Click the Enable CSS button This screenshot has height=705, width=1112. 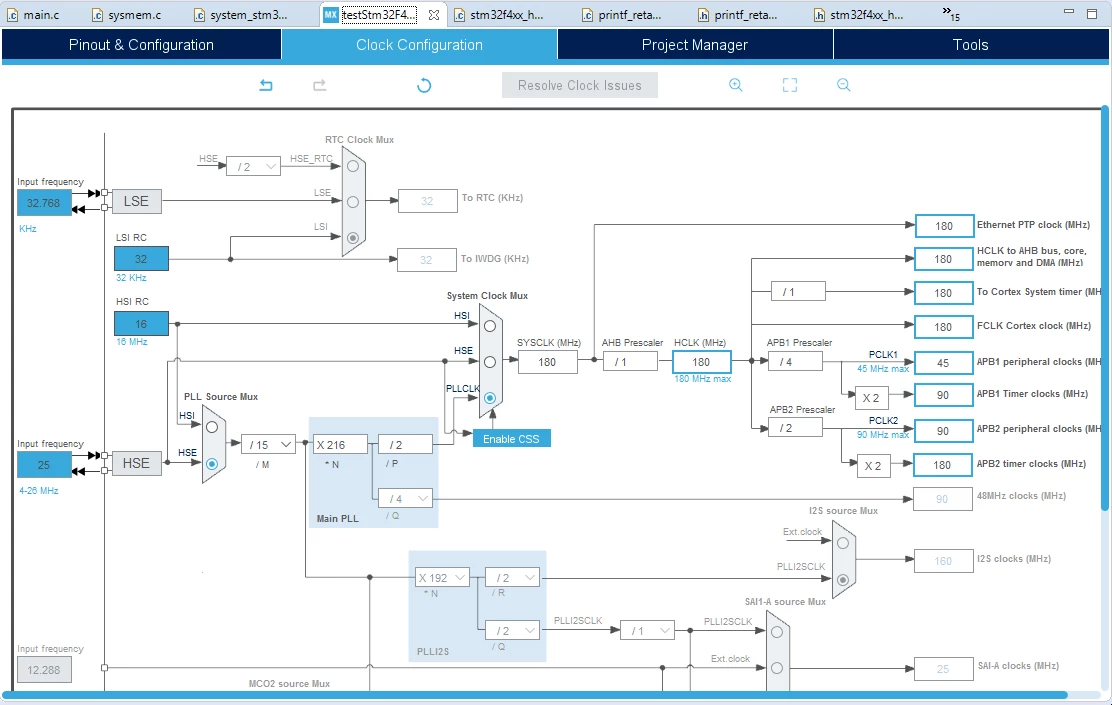click(511, 439)
